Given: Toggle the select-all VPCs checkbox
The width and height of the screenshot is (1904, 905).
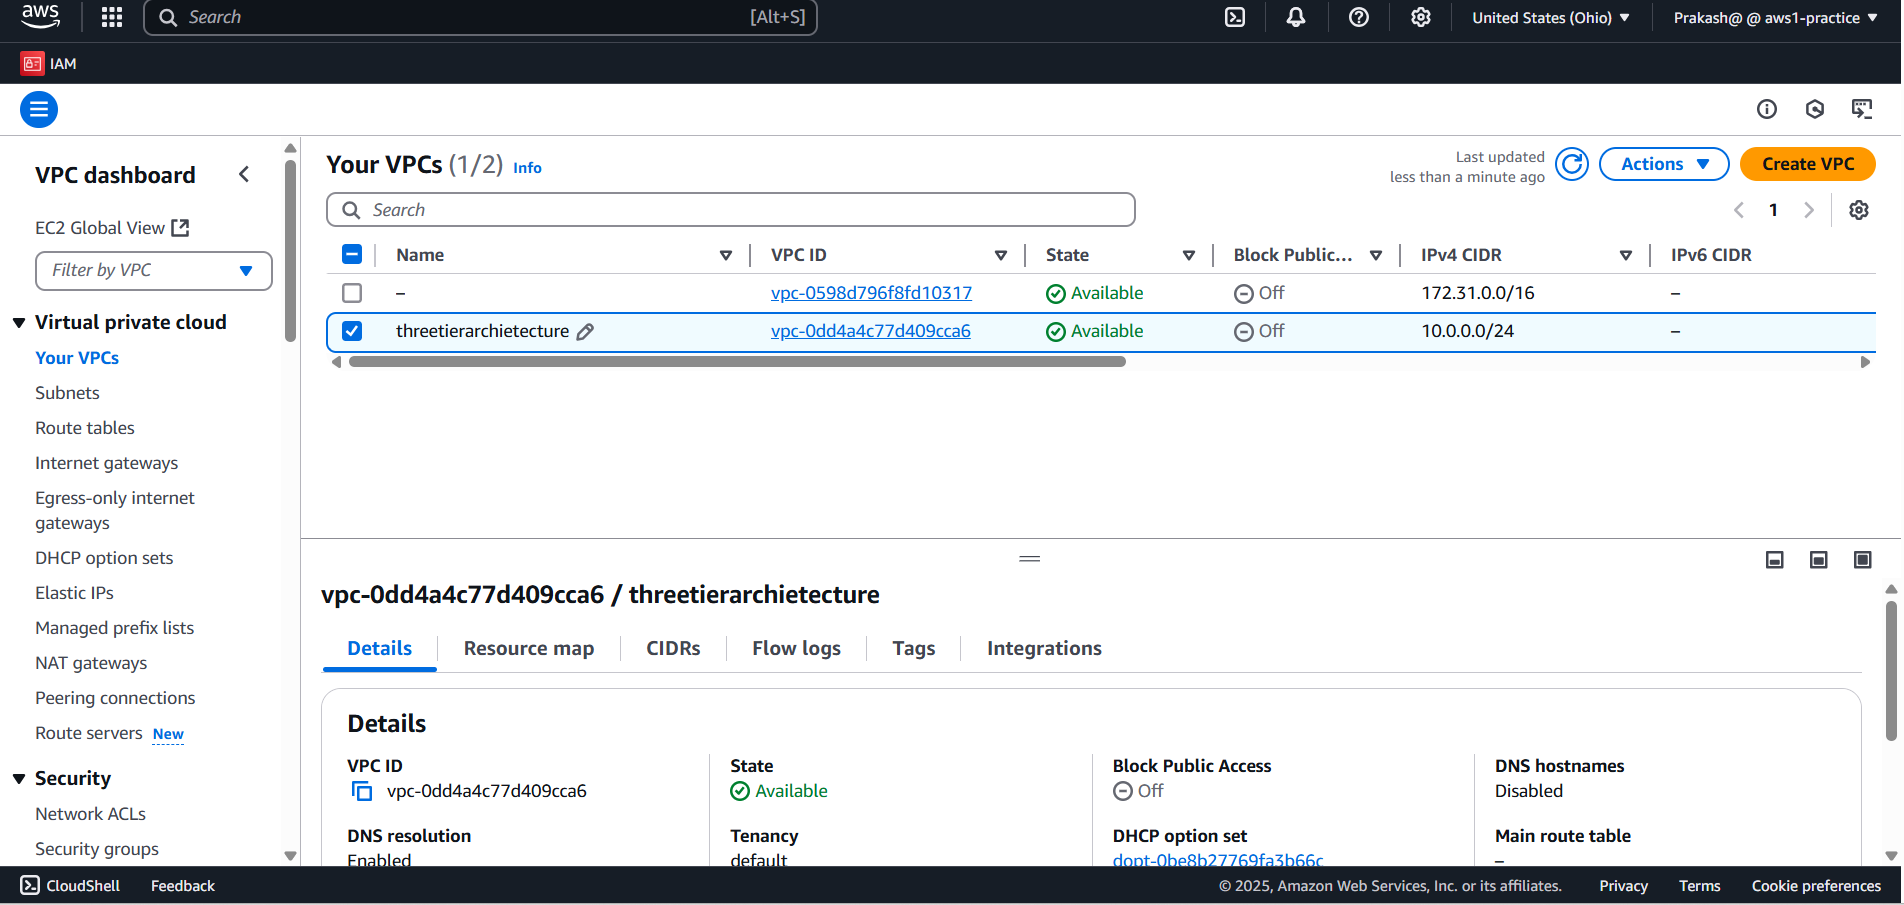Looking at the screenshot, I should coord(352,254).
